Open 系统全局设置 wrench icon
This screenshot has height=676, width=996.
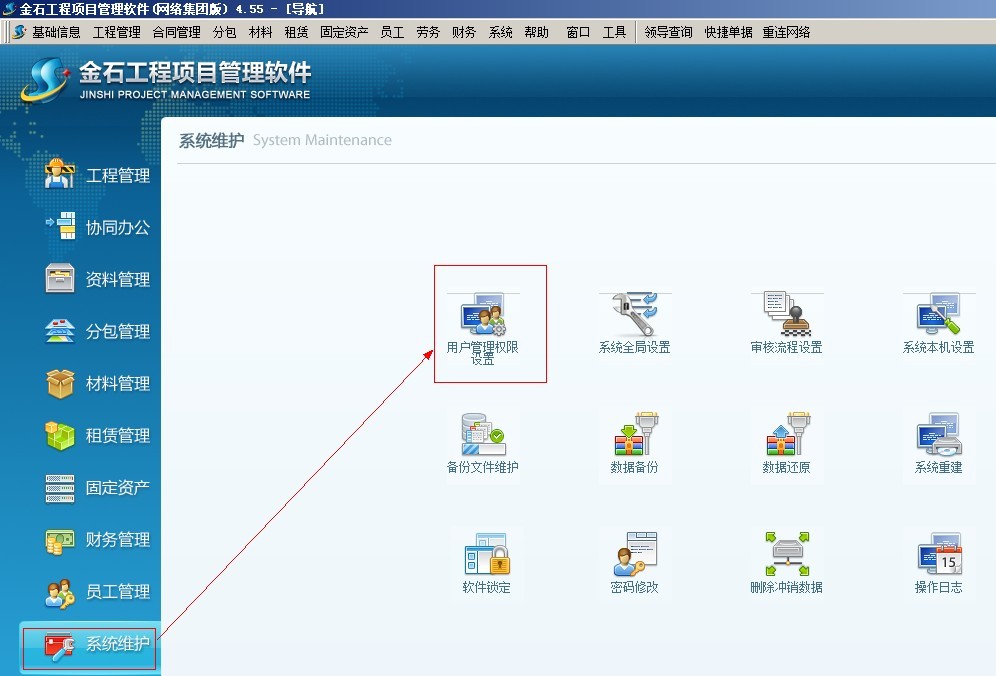coord(635,315)
